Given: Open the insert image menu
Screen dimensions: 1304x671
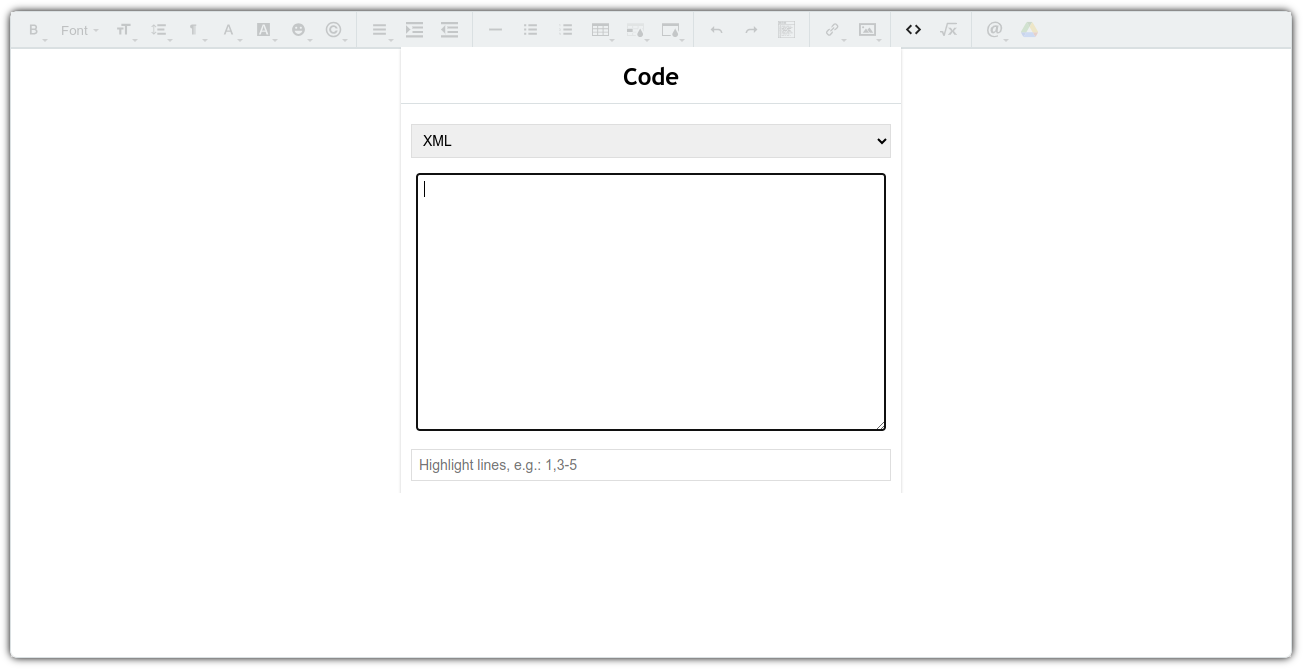Looking at the screenshot, I should (x=868, y=30).
